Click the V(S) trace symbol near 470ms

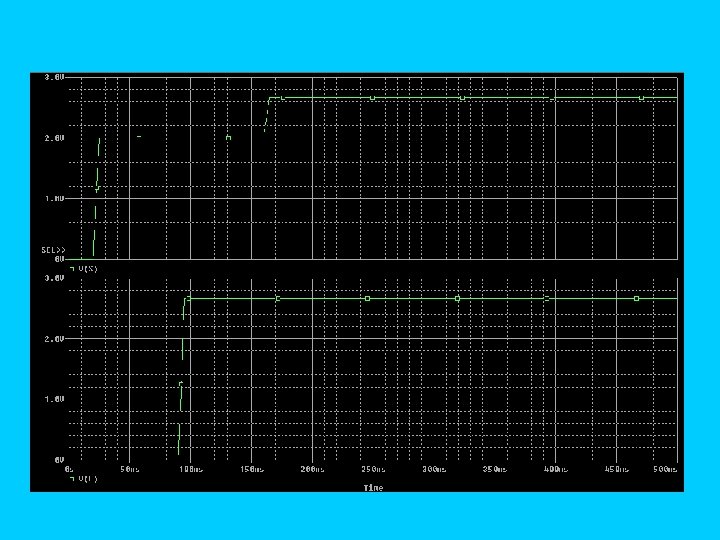[641, 98]
